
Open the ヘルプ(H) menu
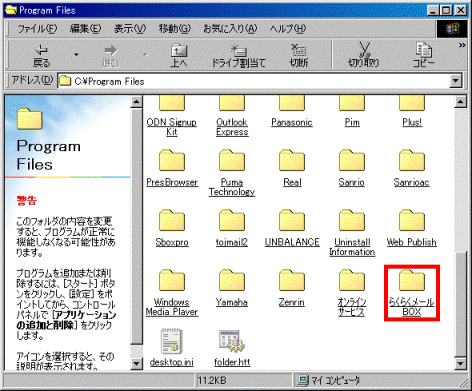click(288, 29)
